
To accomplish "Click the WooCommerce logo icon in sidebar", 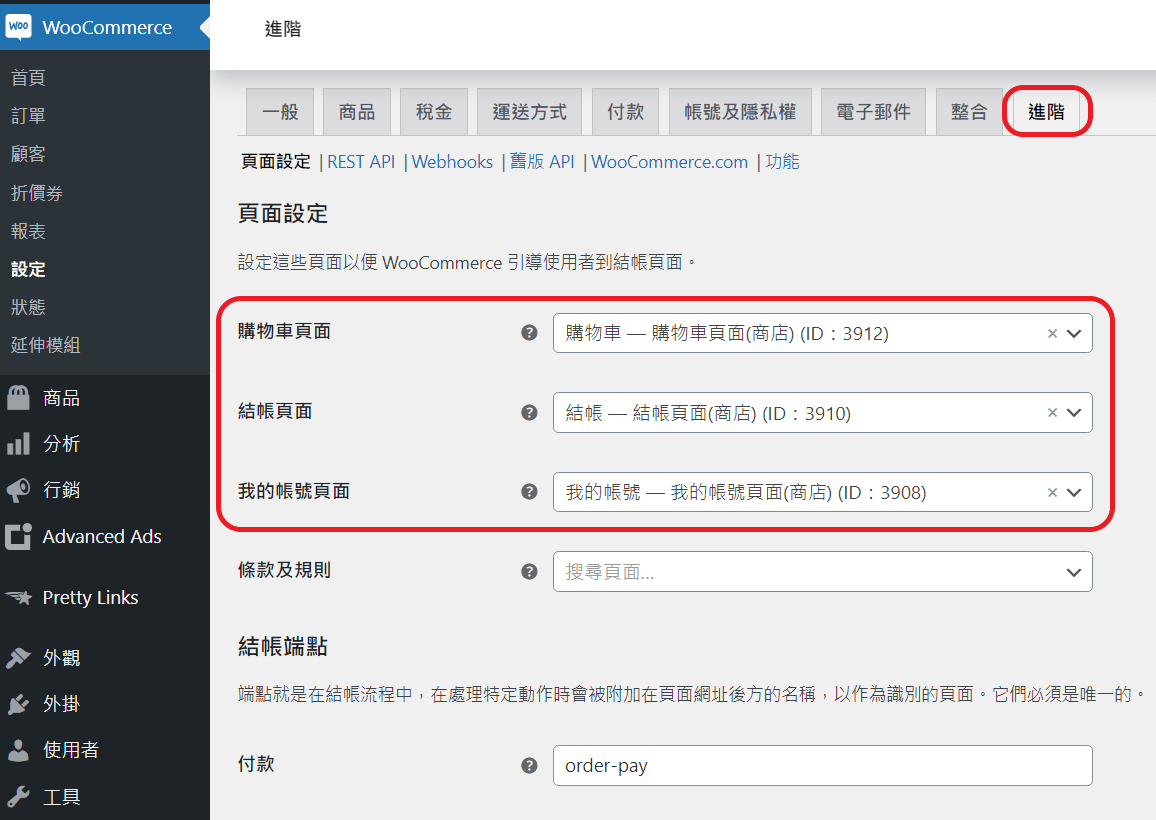I will 18,27.
